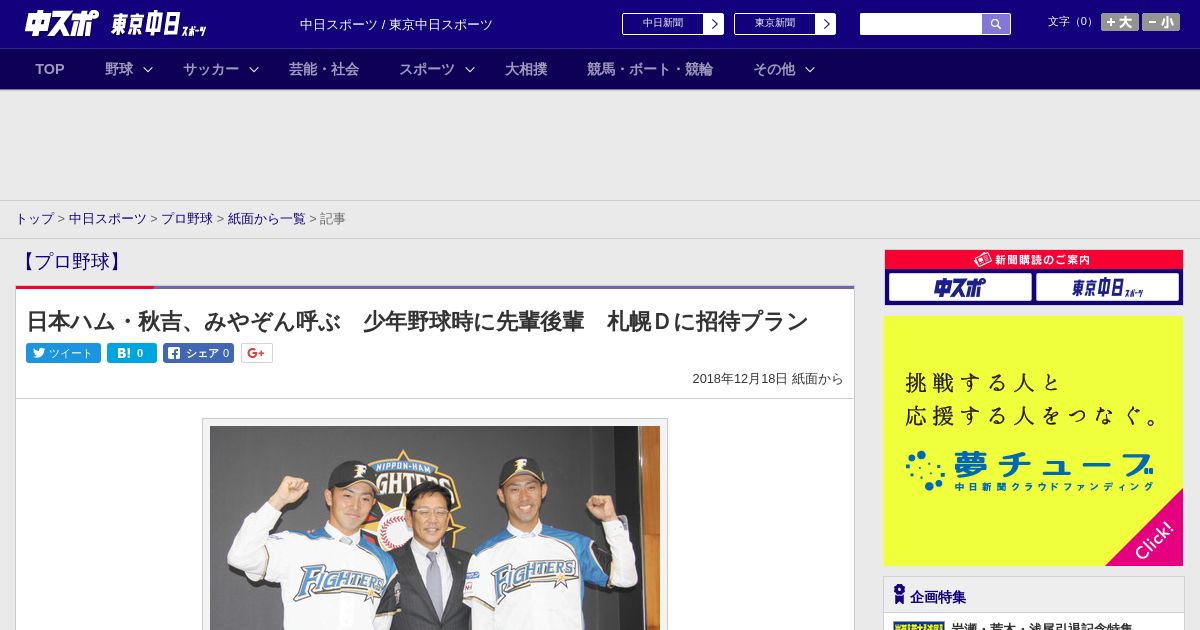Viewport: 1200px width, 630px height.
Task: Open the その他 navigation menu
Action: pyautogui.click(x=774, y=69)
